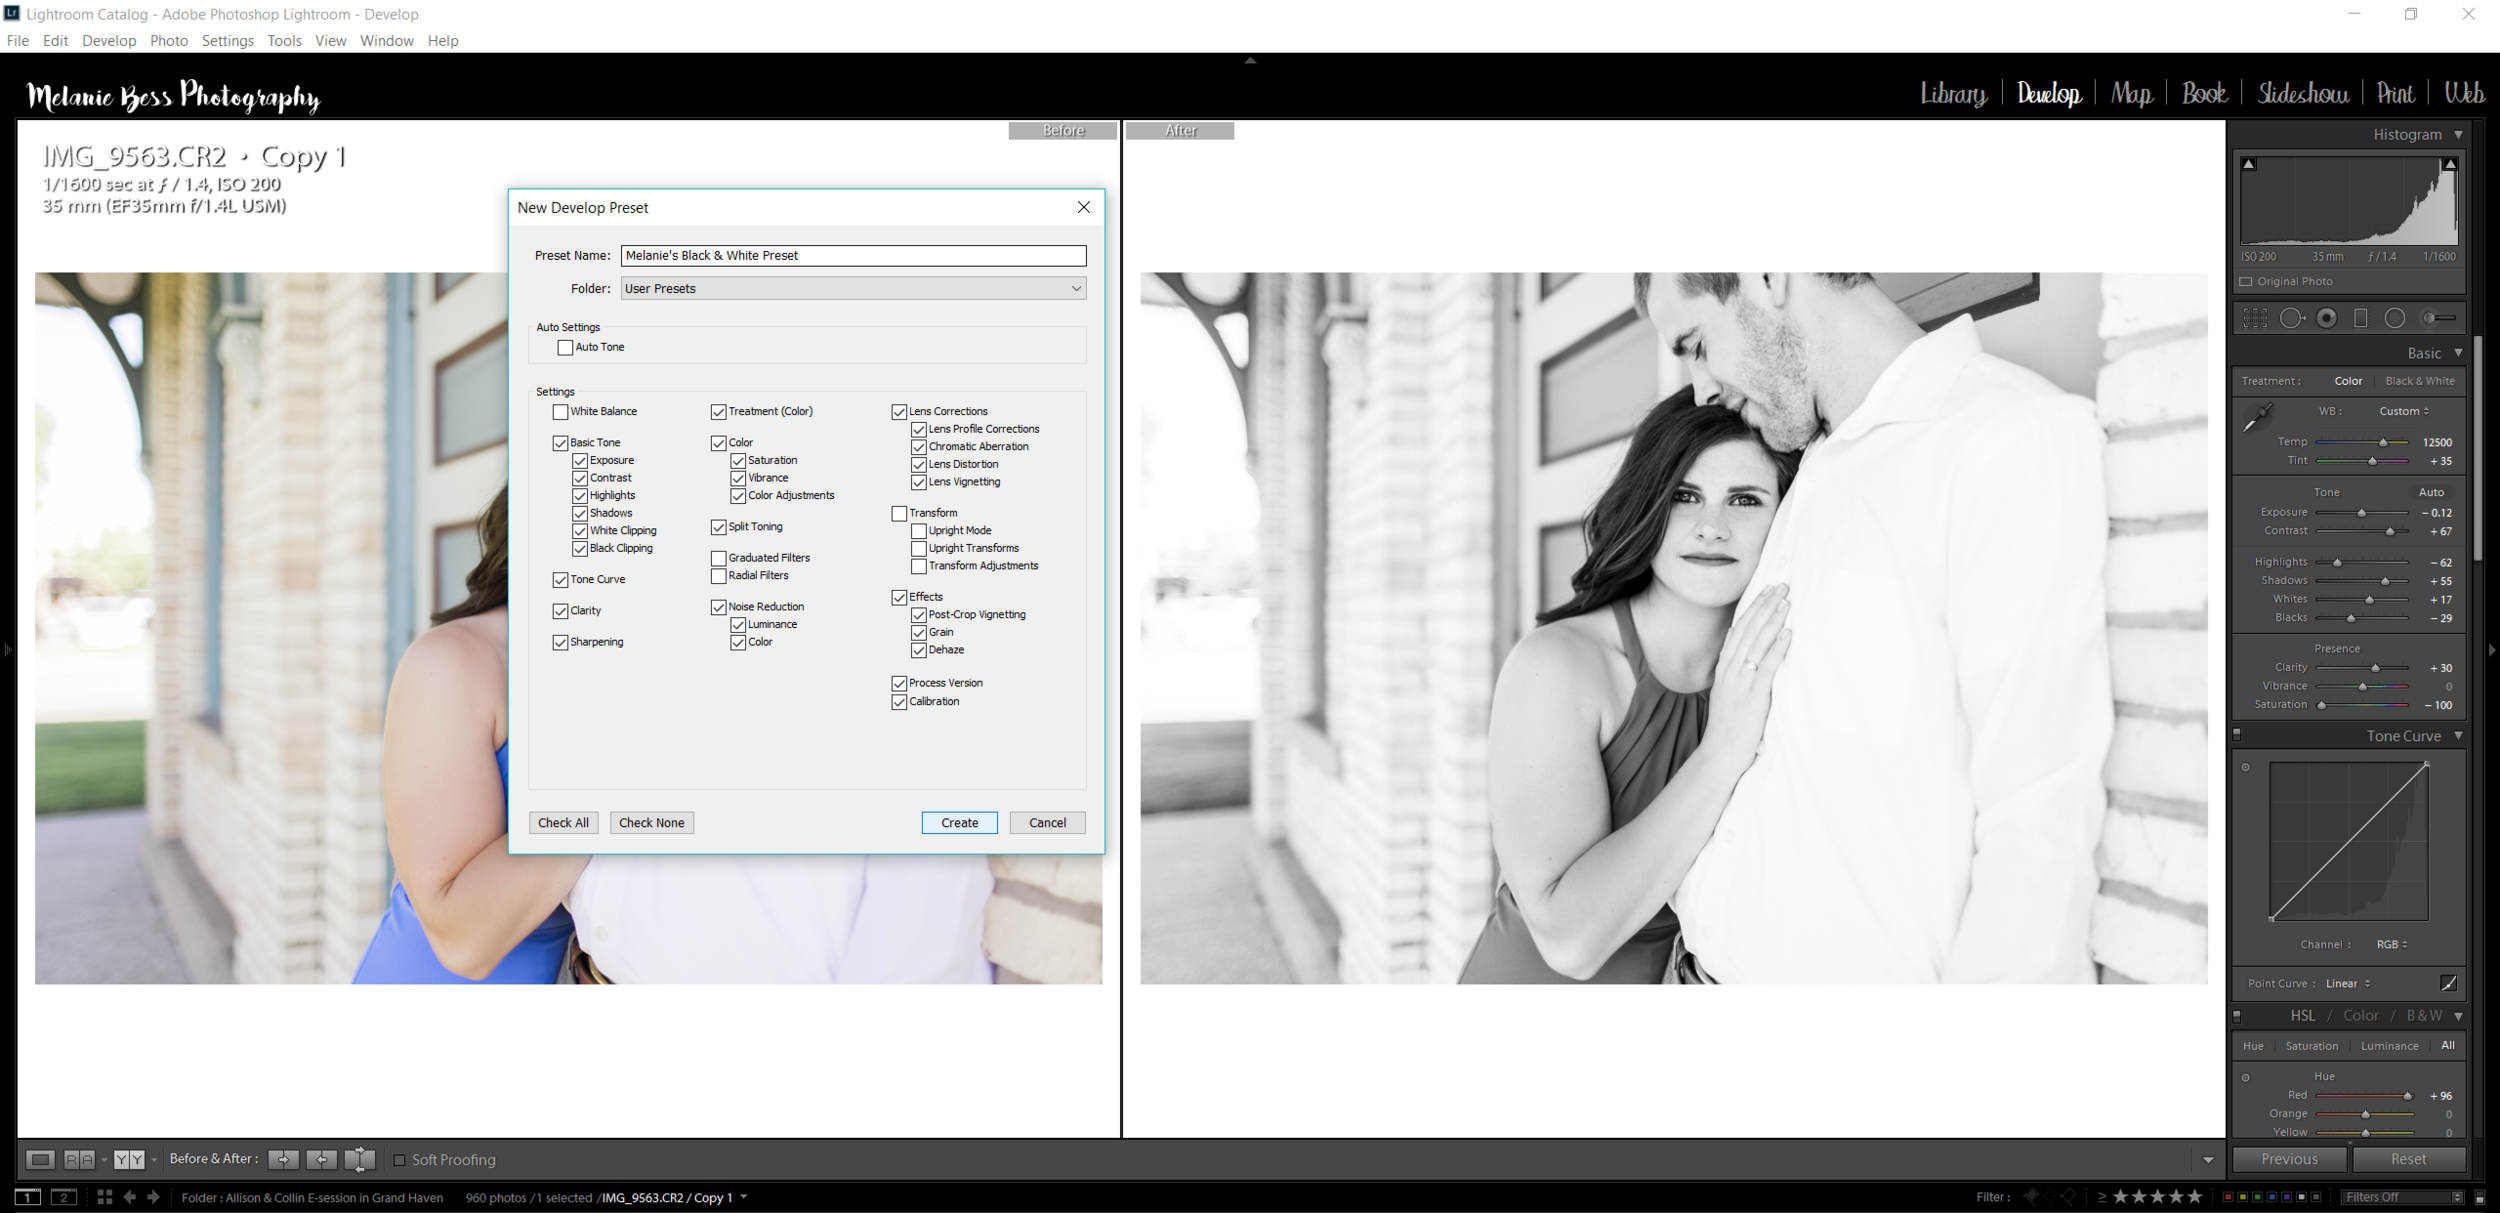Open the Library module

[1953, 94]
